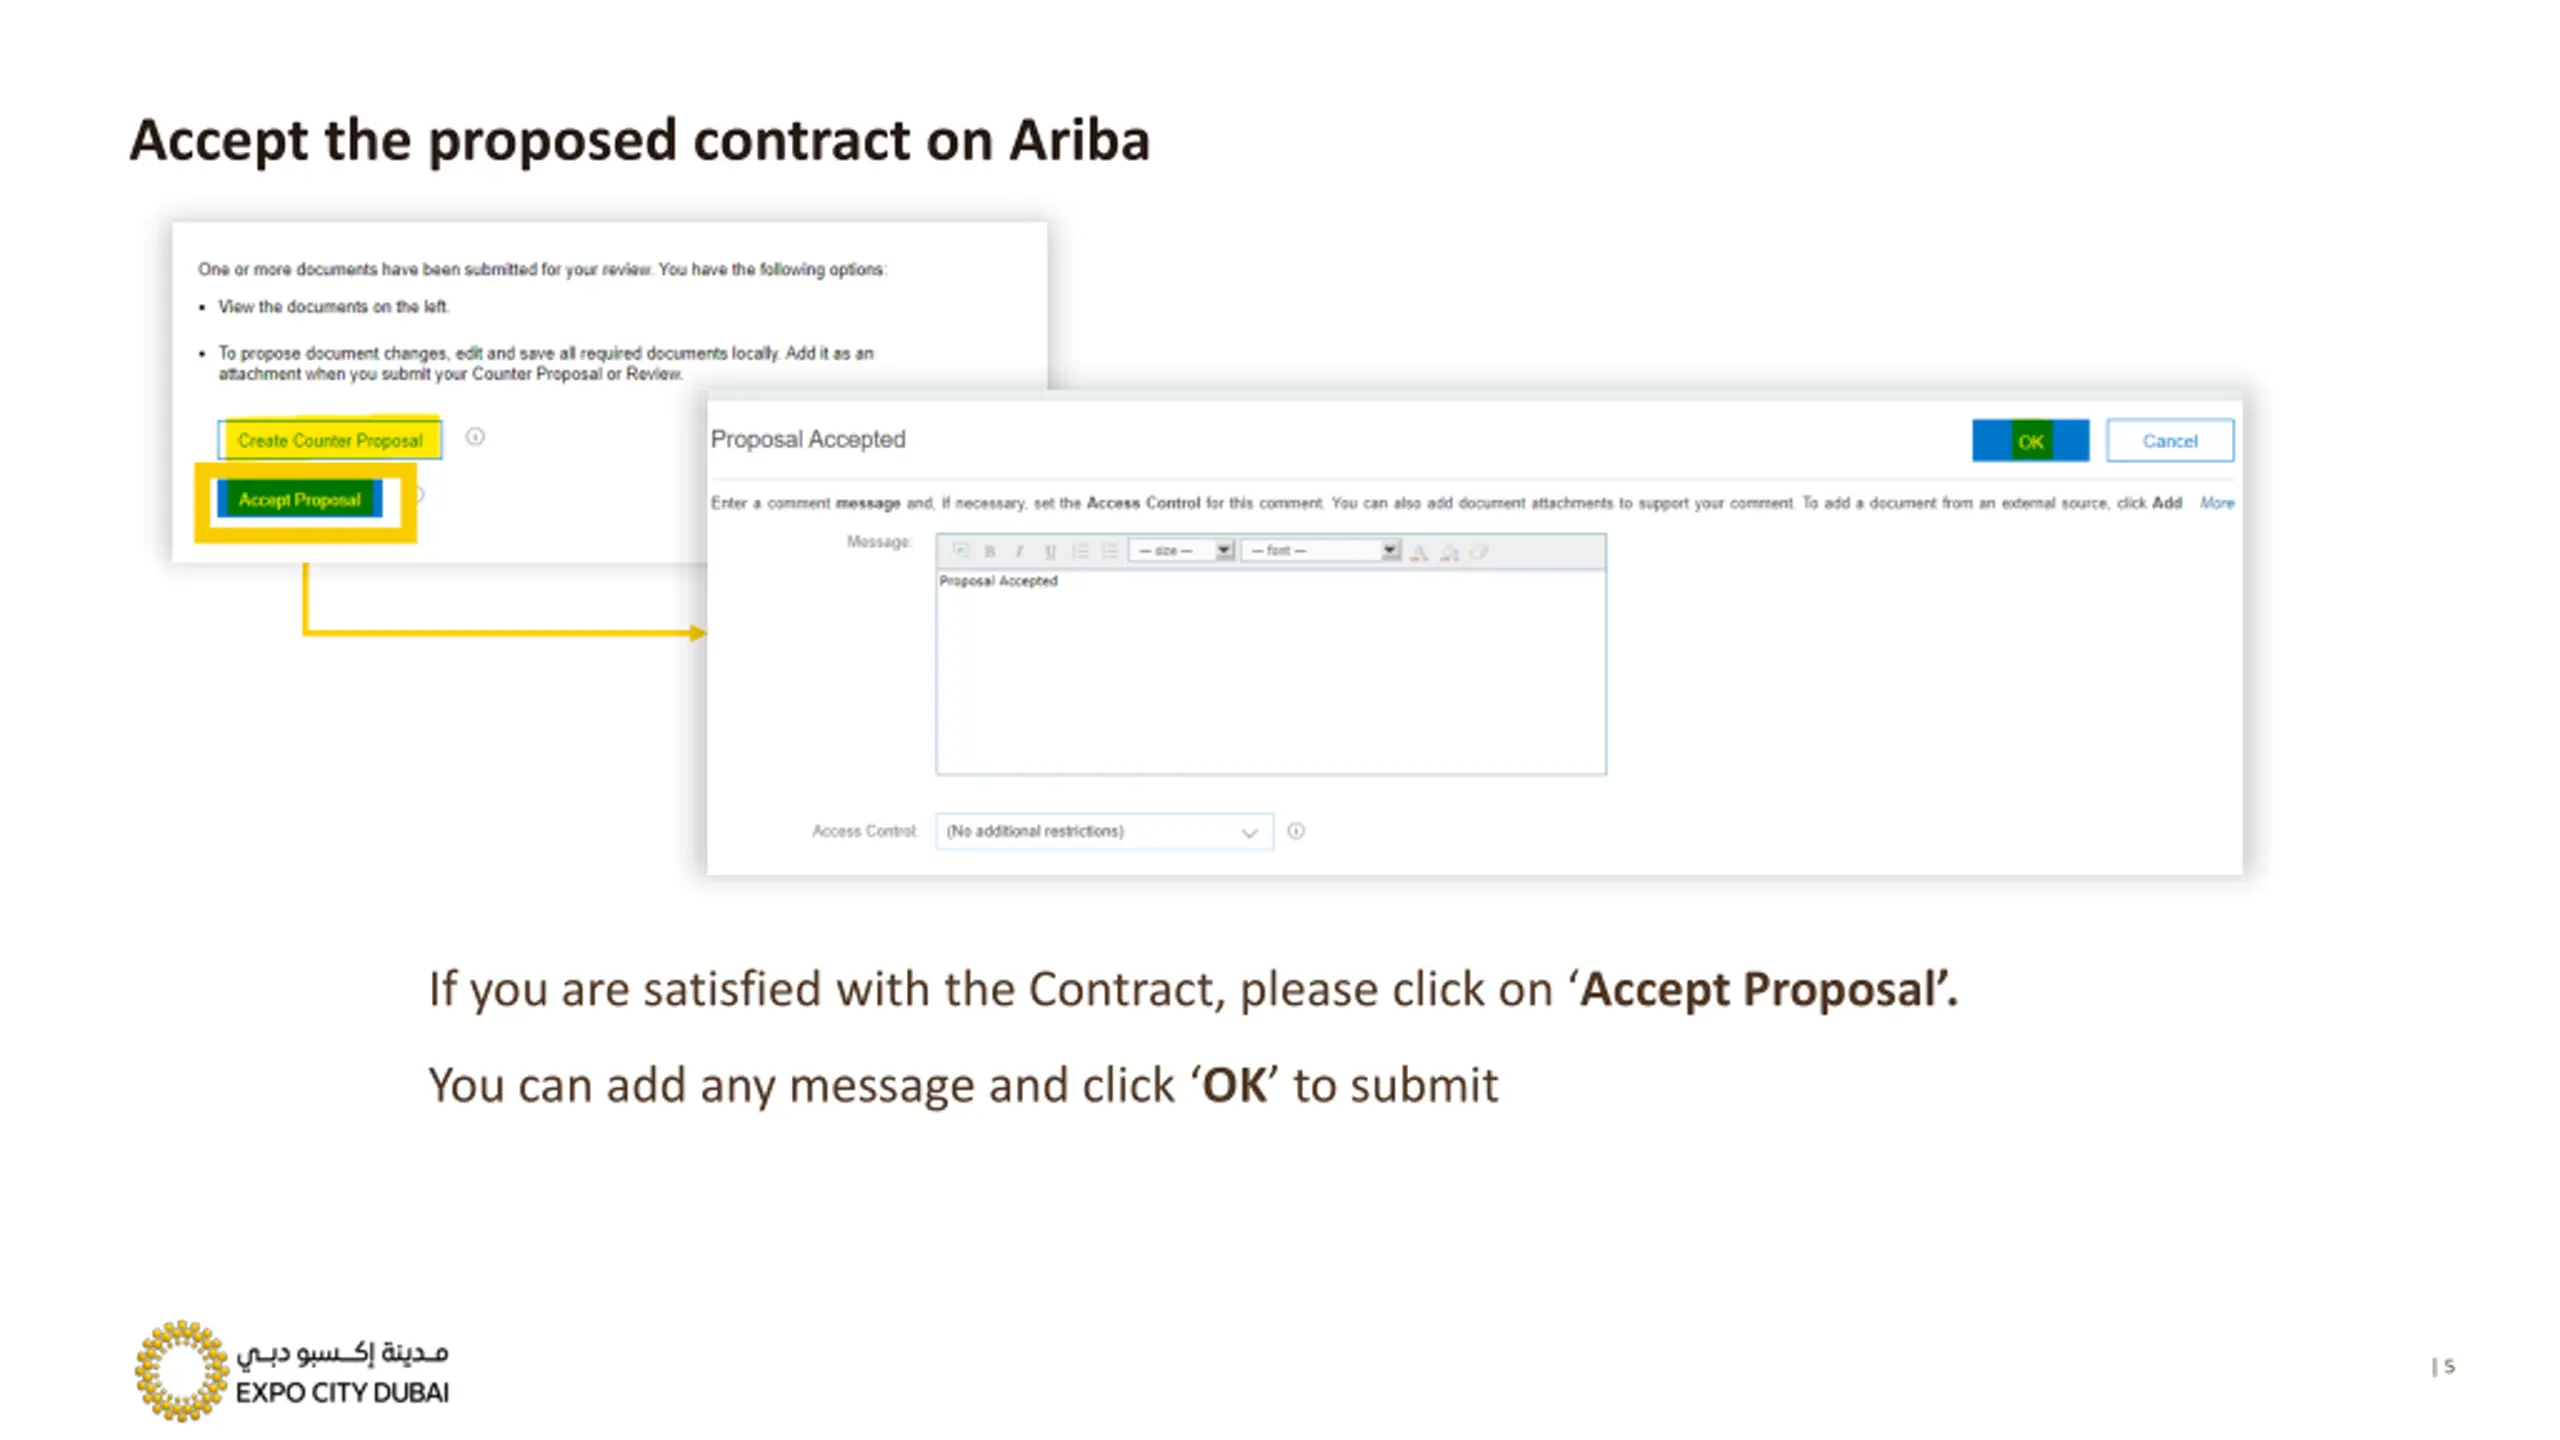Click the eraser clear-formatting icon

(1479, 551)
